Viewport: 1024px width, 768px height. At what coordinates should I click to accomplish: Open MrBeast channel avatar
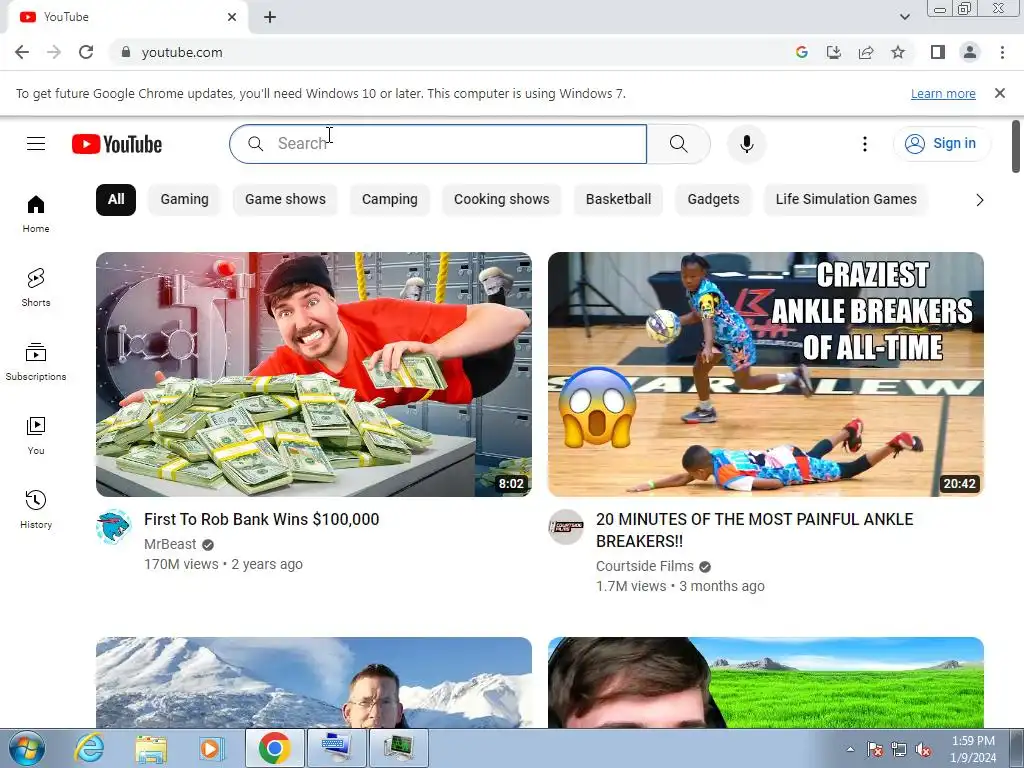click(x=114, y=527)
